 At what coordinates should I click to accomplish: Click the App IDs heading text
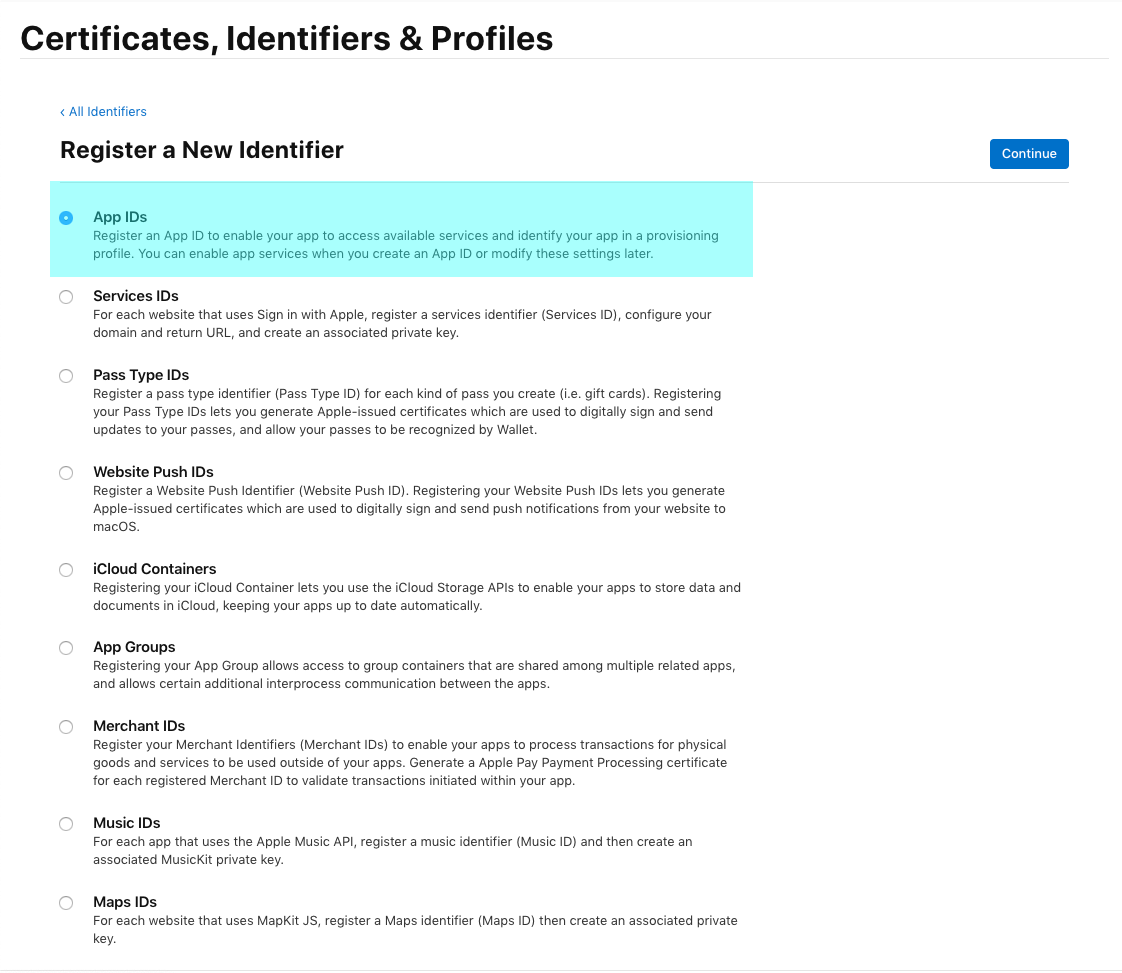(120, 217)
